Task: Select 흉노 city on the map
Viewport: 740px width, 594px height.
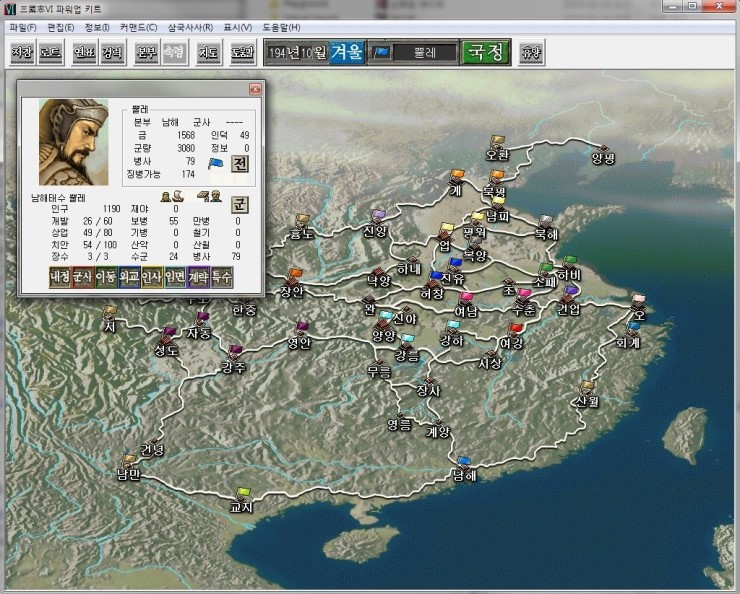Action: click(x=301, y=227)
